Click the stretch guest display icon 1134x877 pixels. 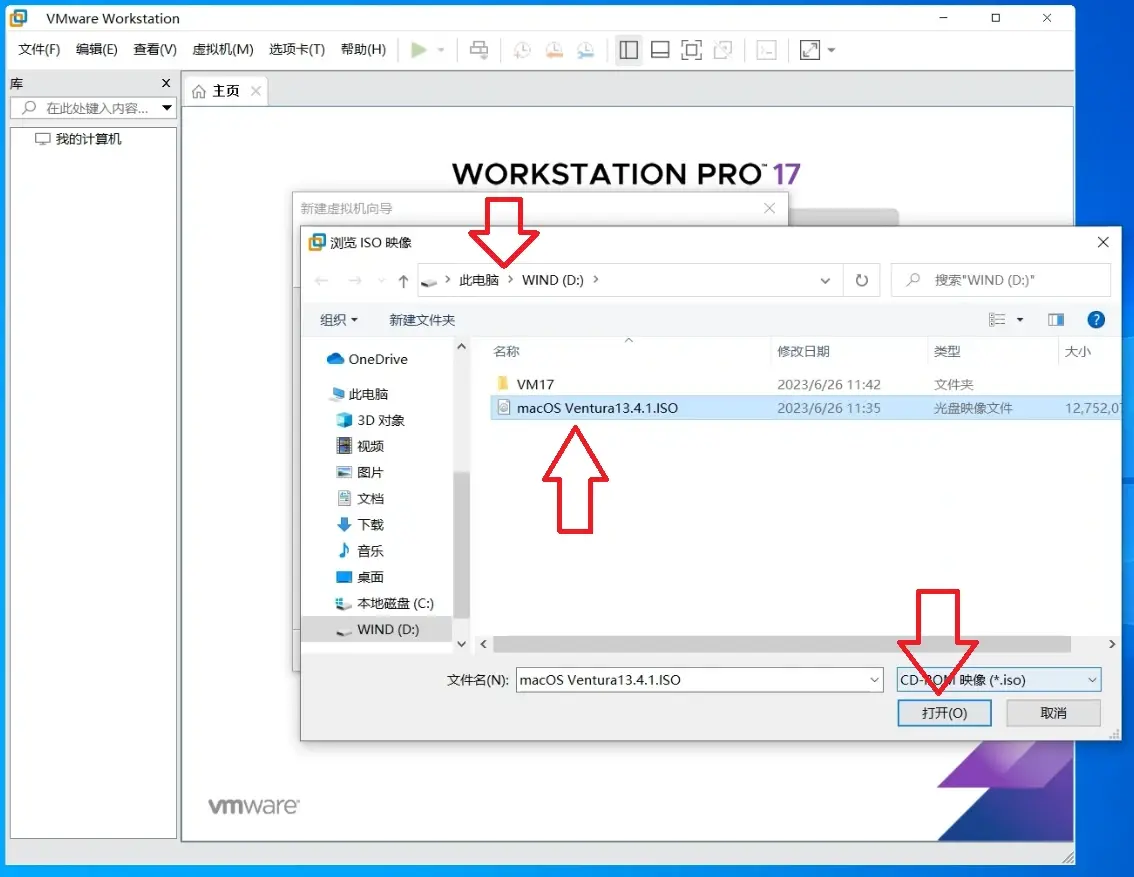tap(809, 50)
